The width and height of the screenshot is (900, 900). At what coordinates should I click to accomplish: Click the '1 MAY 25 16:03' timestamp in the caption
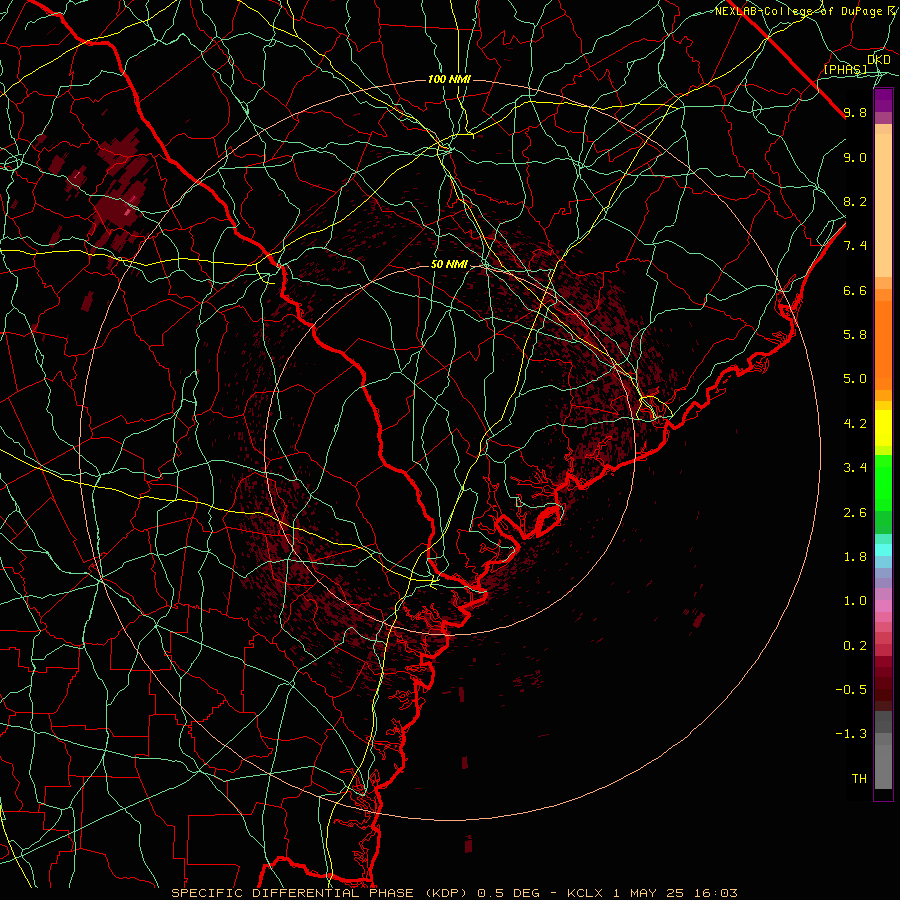coord(675,893)
